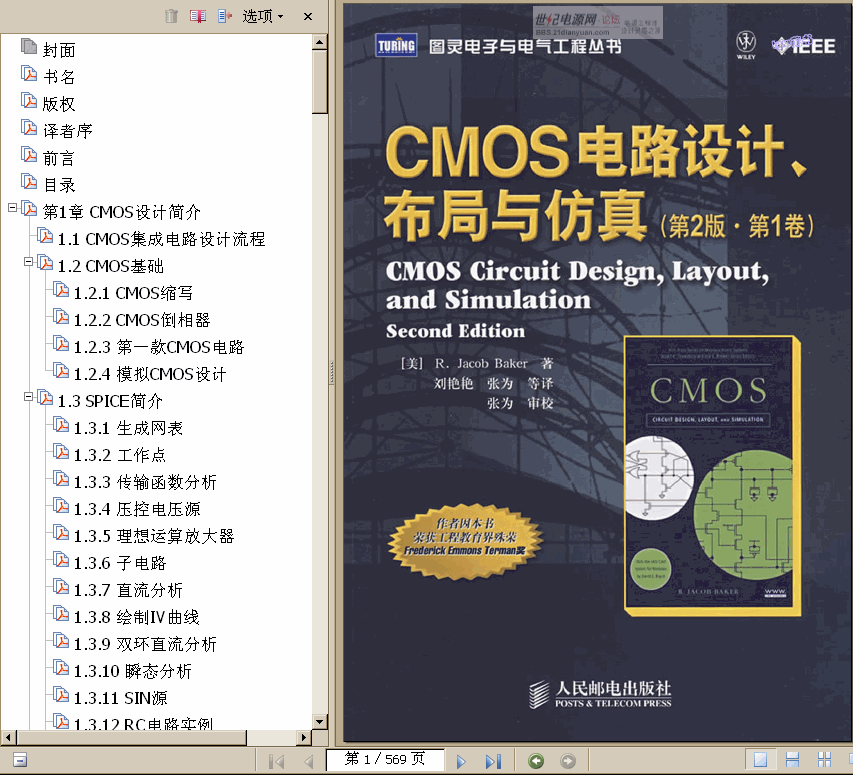Go to 1.3.4 压控电压源
Screen dimensions: 853x775
(x=137, y=509)
